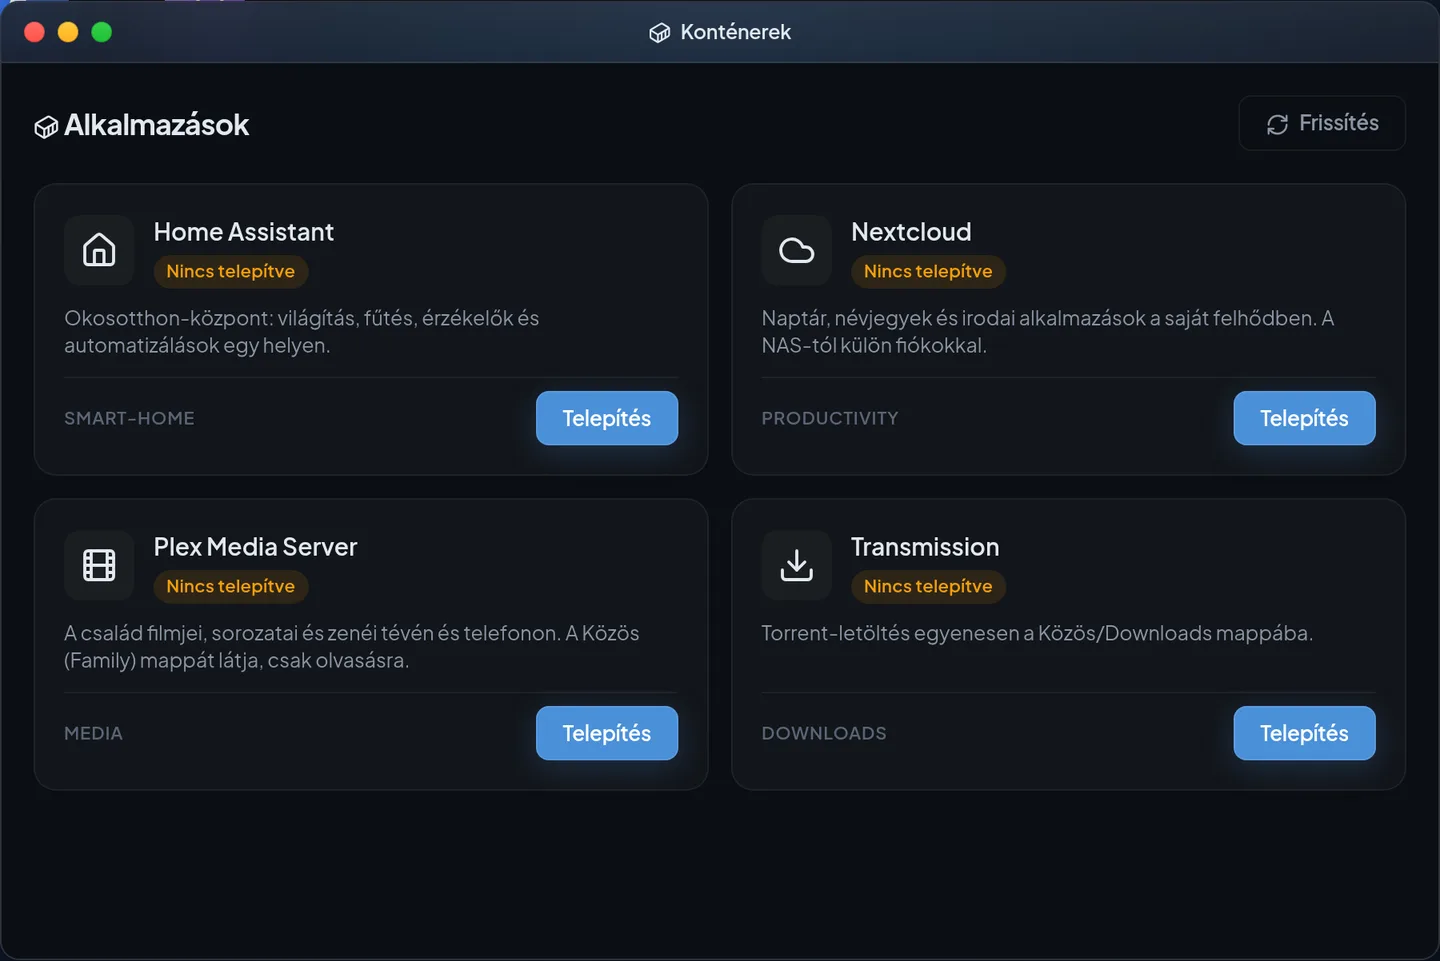
Task: Click the Transmission title text
Action: pos(925,547)
